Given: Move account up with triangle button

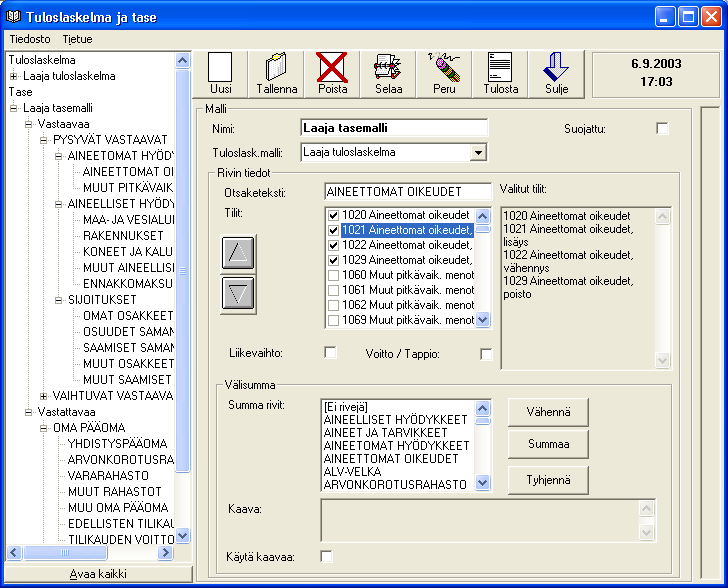Looking at the screenshot, I should tap(238, 253).
